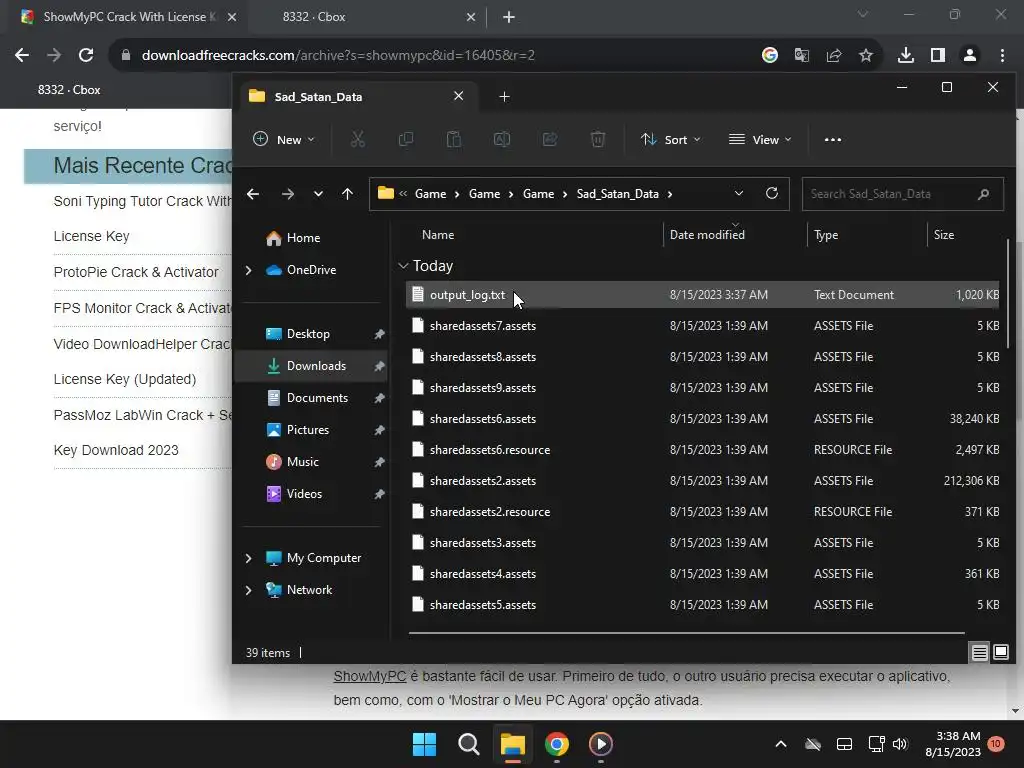Click the share page icon in address bar
Screen dimensions: 1024x768
[834, 56]
